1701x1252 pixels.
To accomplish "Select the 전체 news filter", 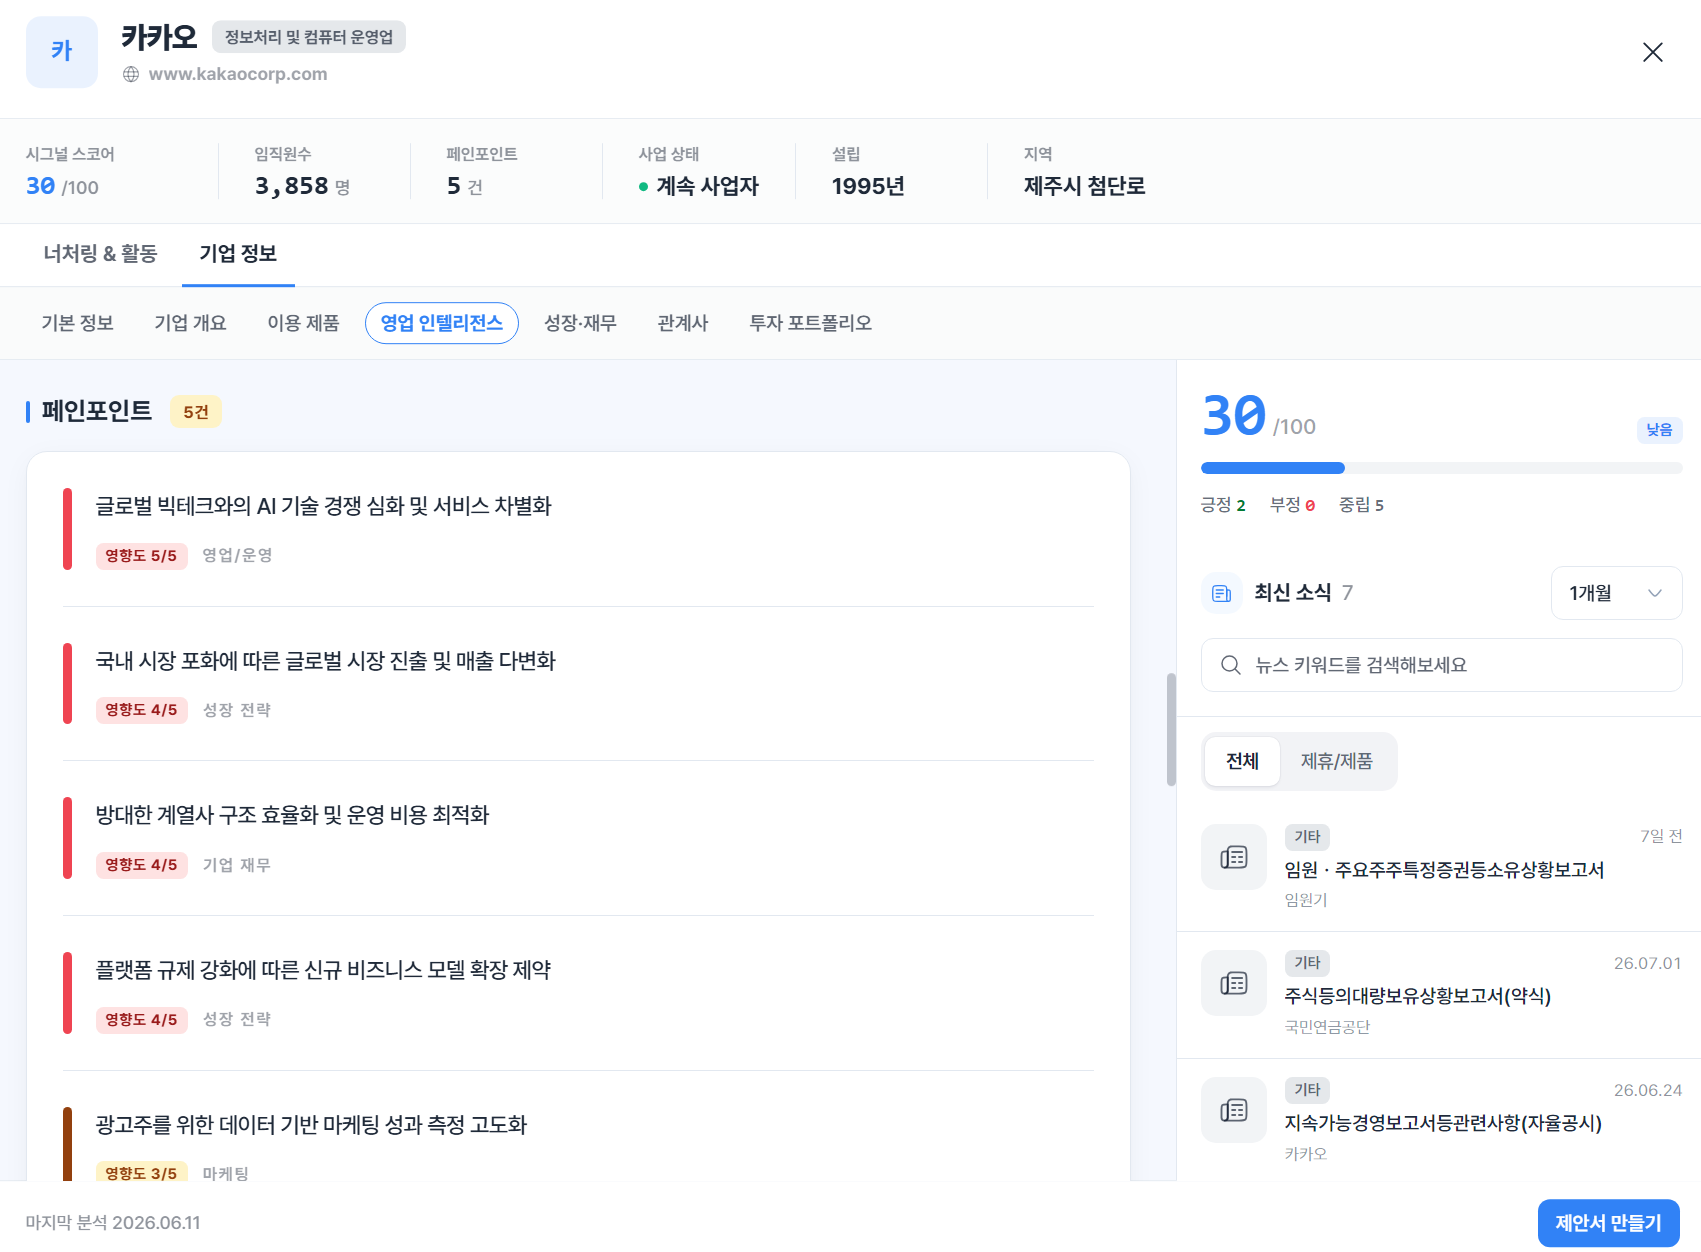I will point(1242,762).
